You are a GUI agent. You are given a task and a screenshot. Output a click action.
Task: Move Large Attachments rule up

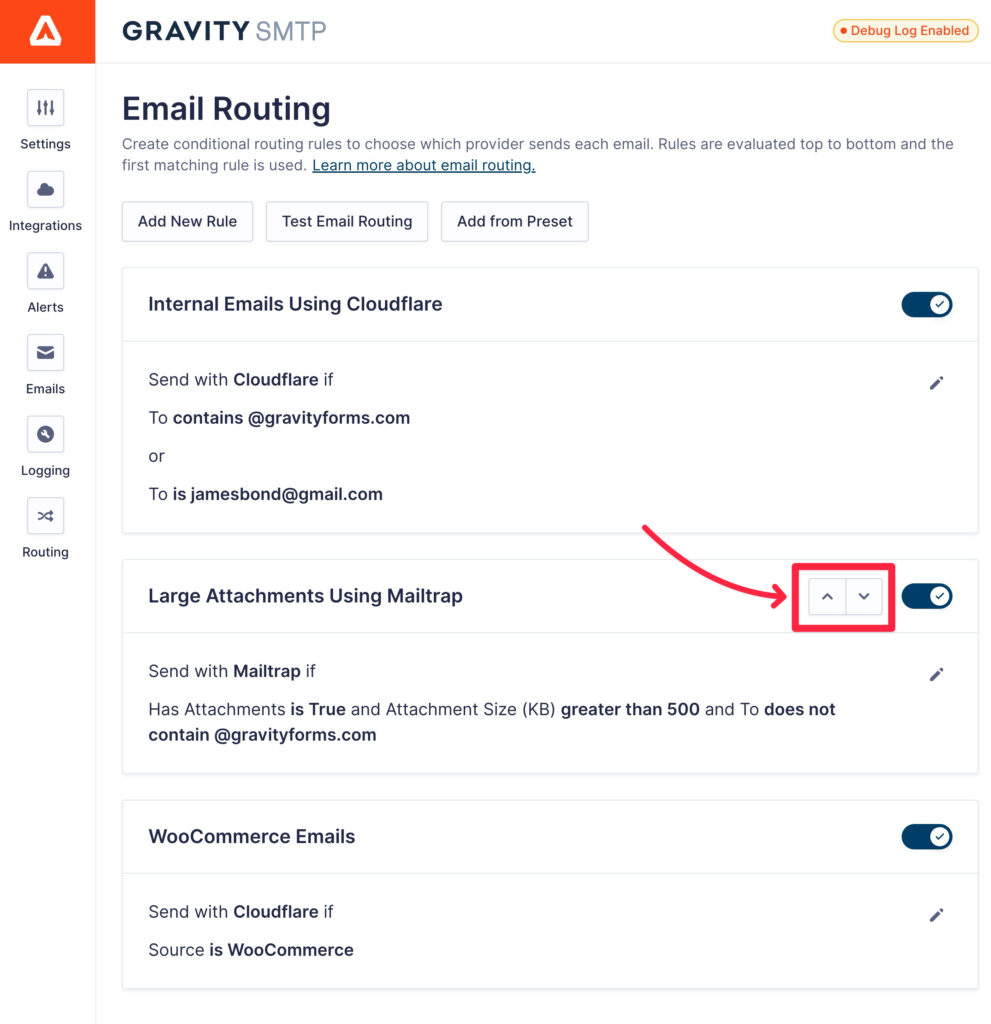click(827, 596)
